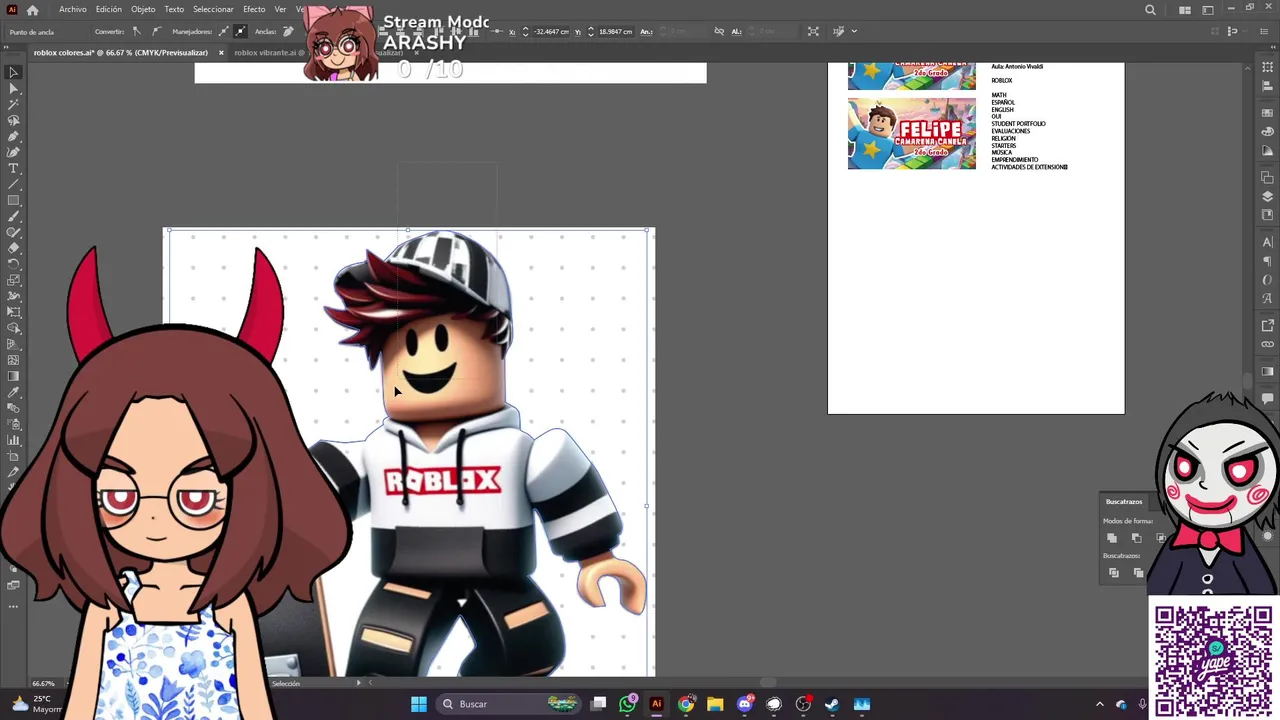The height and width of the screenshot is (720, 1280).
Task: Go to Illustrator Home screen
Action: click(x=33, y=10)
